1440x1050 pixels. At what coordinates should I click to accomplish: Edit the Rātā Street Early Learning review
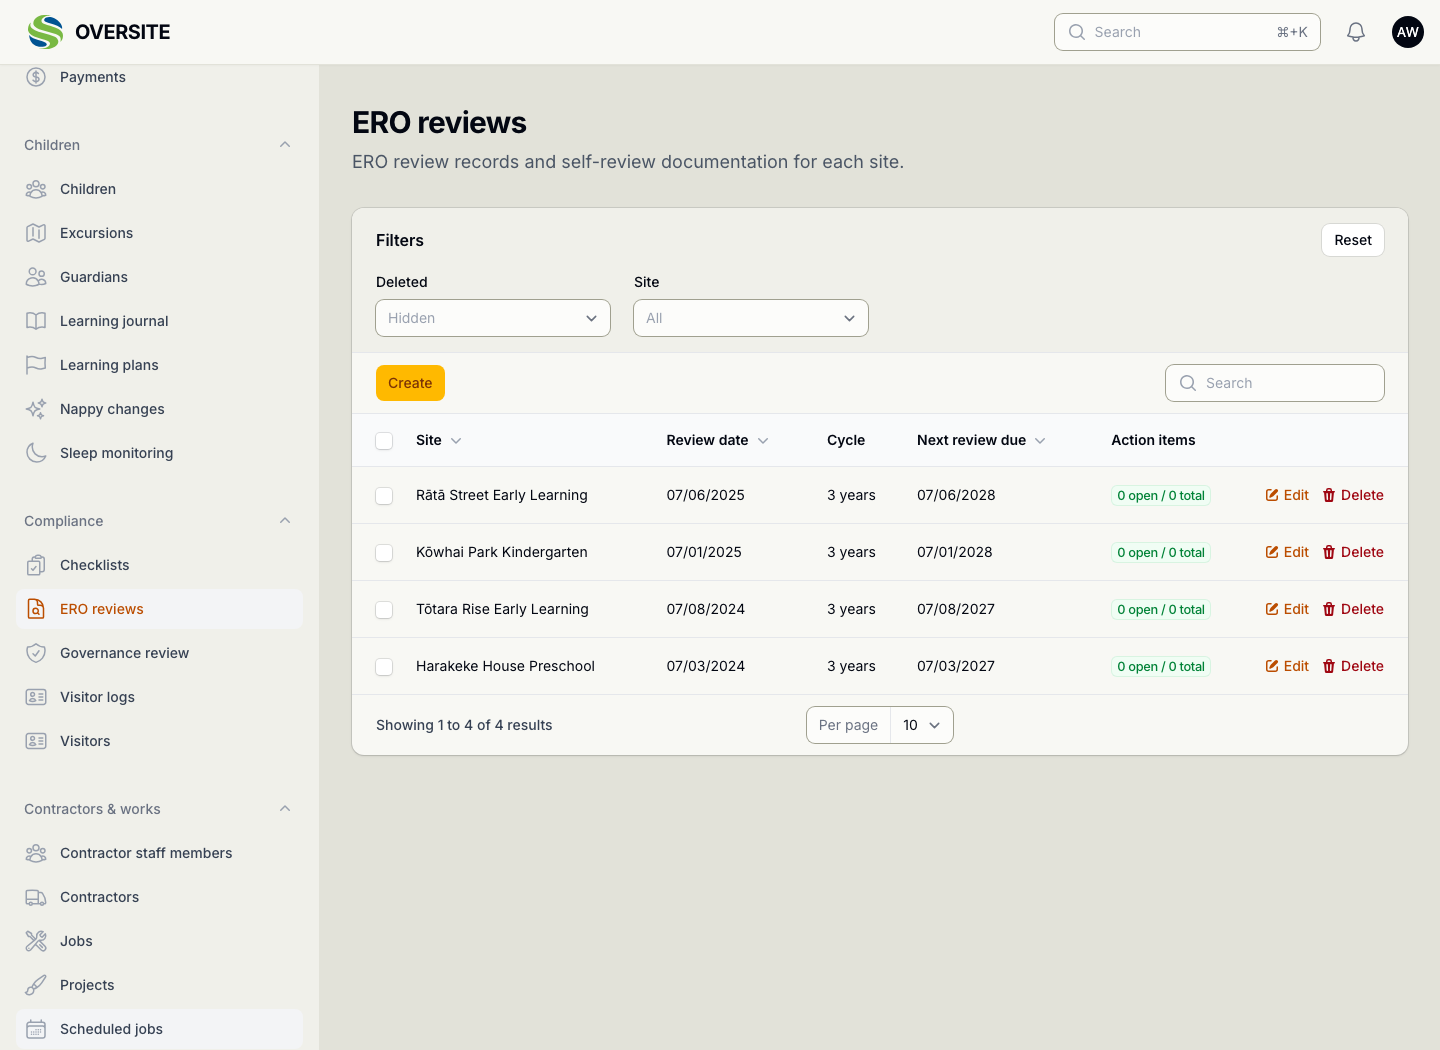point(1287,495)
